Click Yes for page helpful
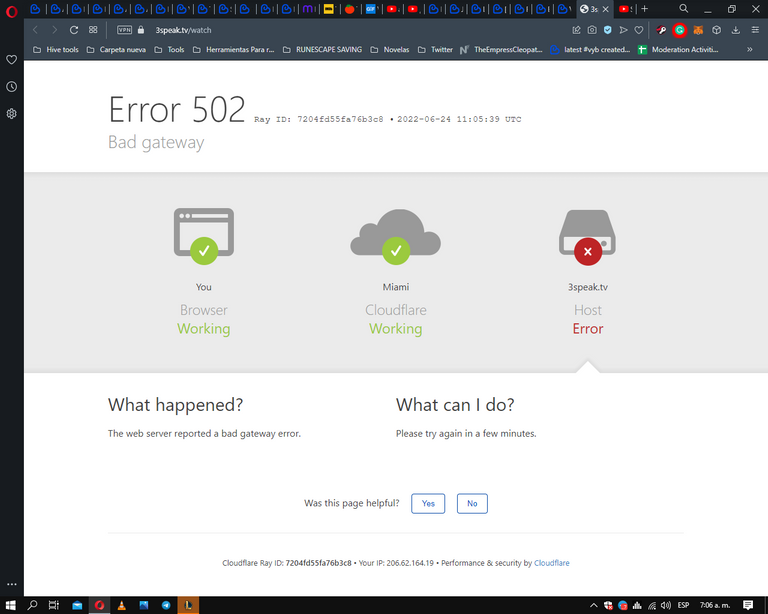Screen dimensions: 768x614 pos(428,503)
